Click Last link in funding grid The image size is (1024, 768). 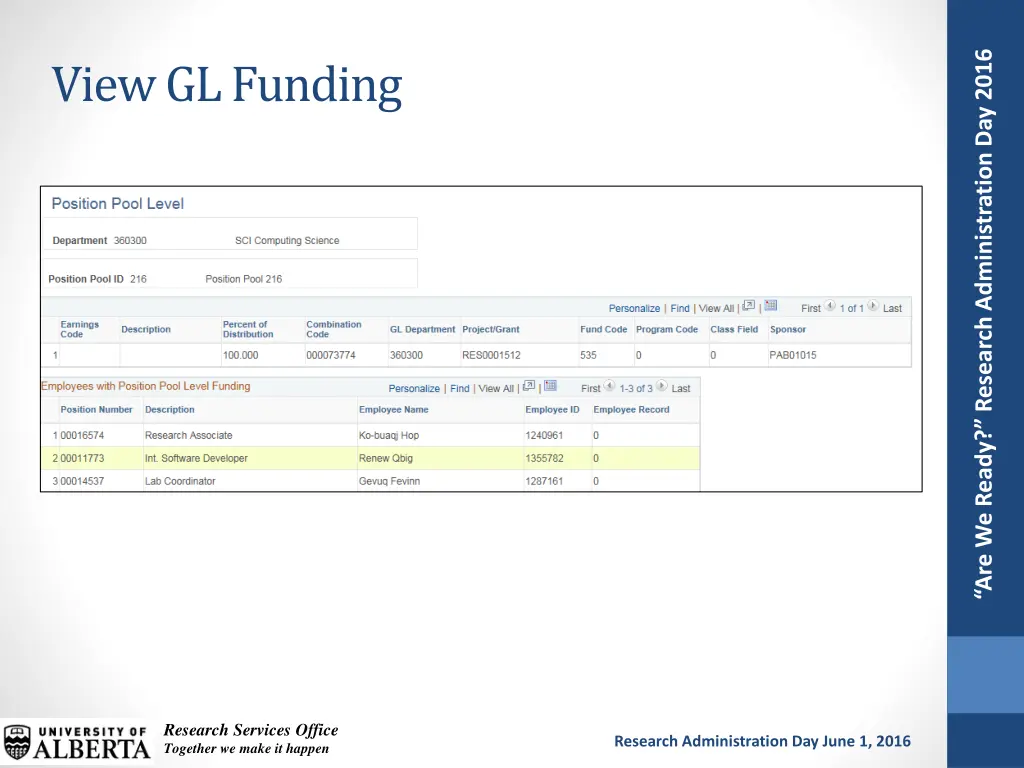point(892,308)
